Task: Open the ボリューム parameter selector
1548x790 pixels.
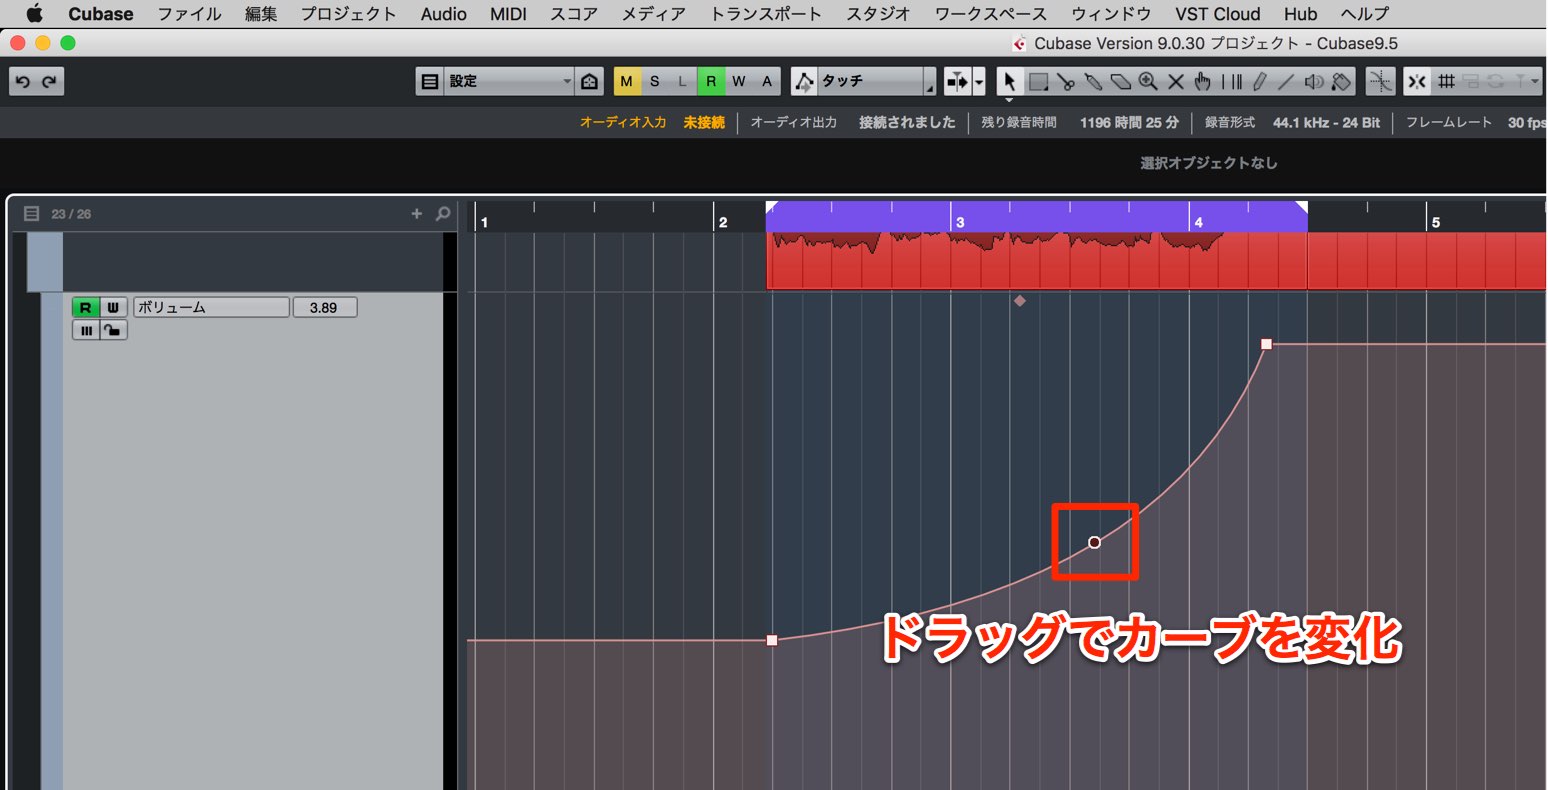Action: pos(211,307)
